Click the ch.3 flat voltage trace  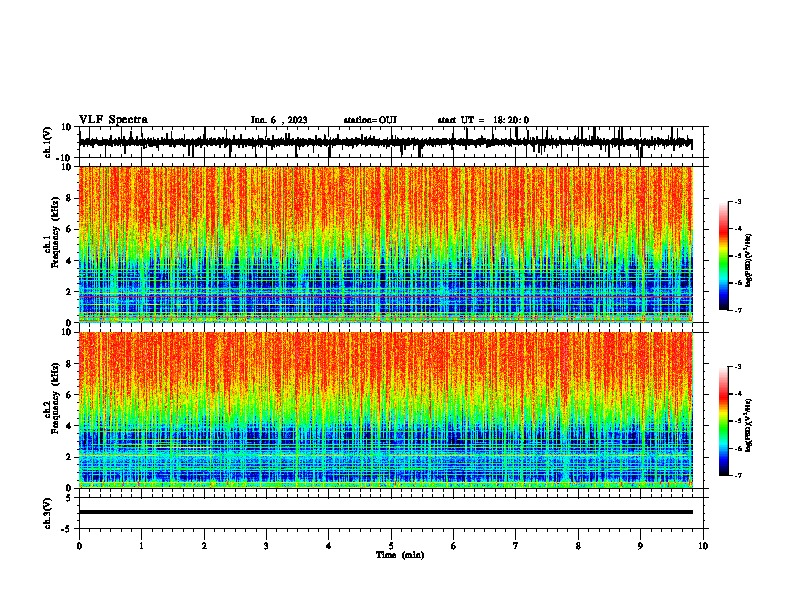pyautogui.click(x=385, y=512)
